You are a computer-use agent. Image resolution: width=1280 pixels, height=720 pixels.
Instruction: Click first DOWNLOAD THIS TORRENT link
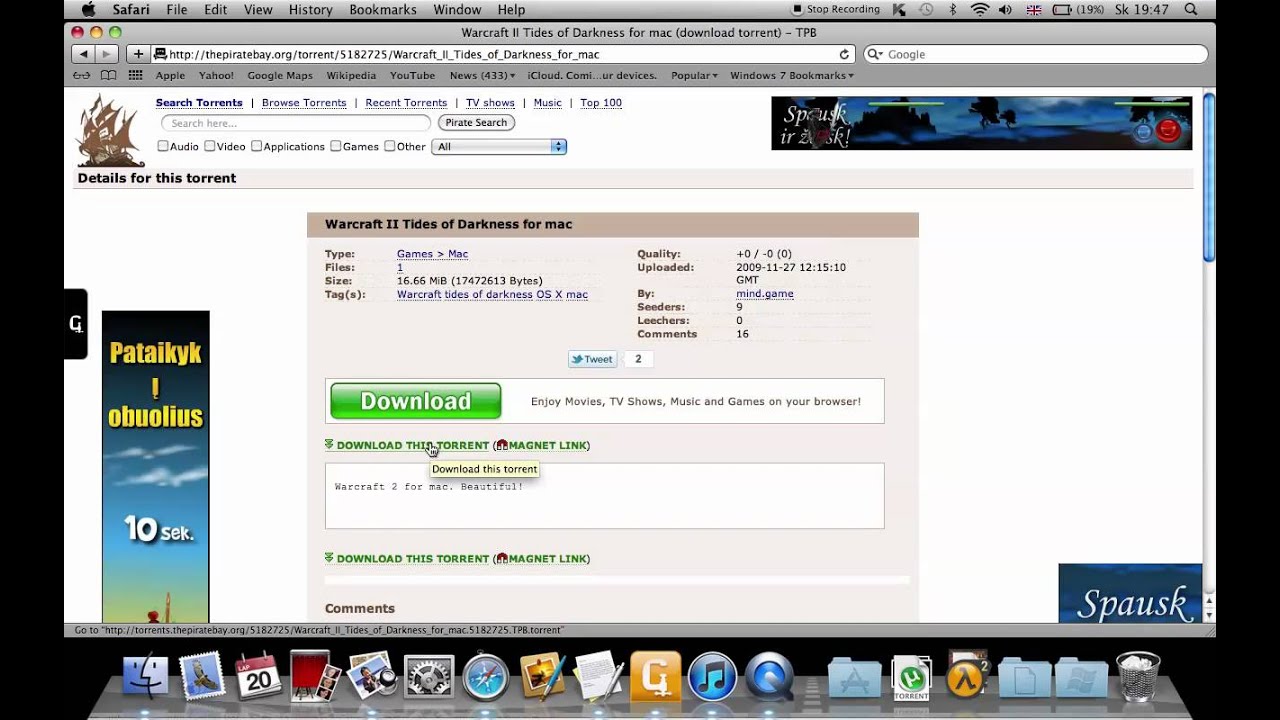pos(412,446)
